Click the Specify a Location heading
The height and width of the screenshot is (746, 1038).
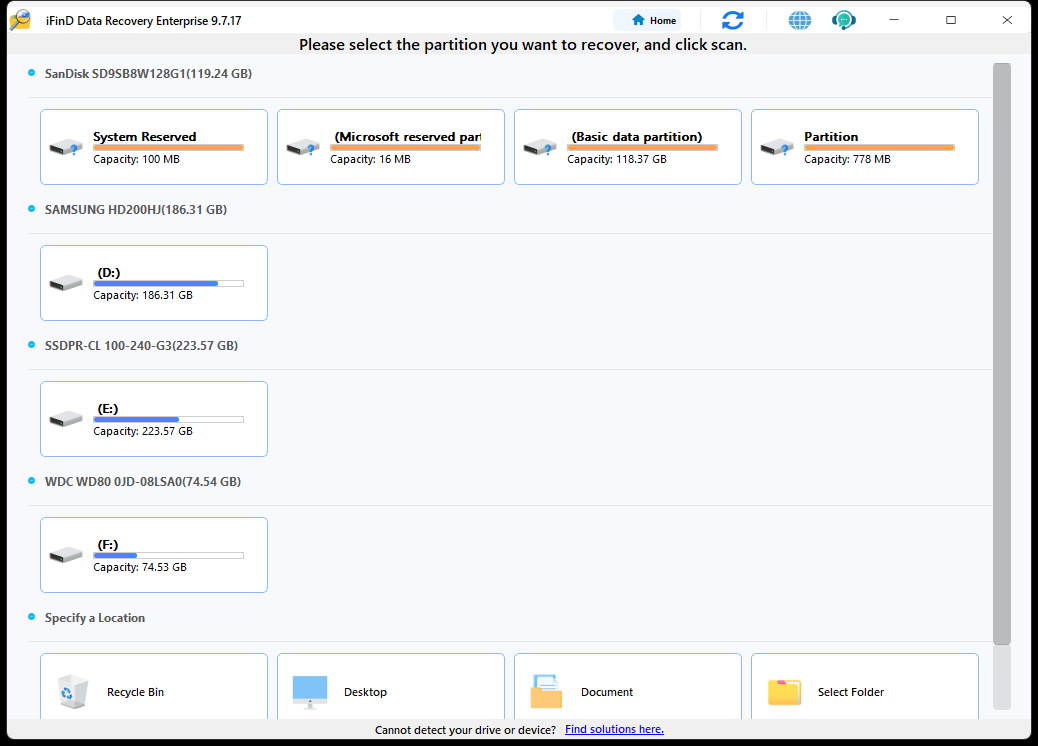click(95, 618)
